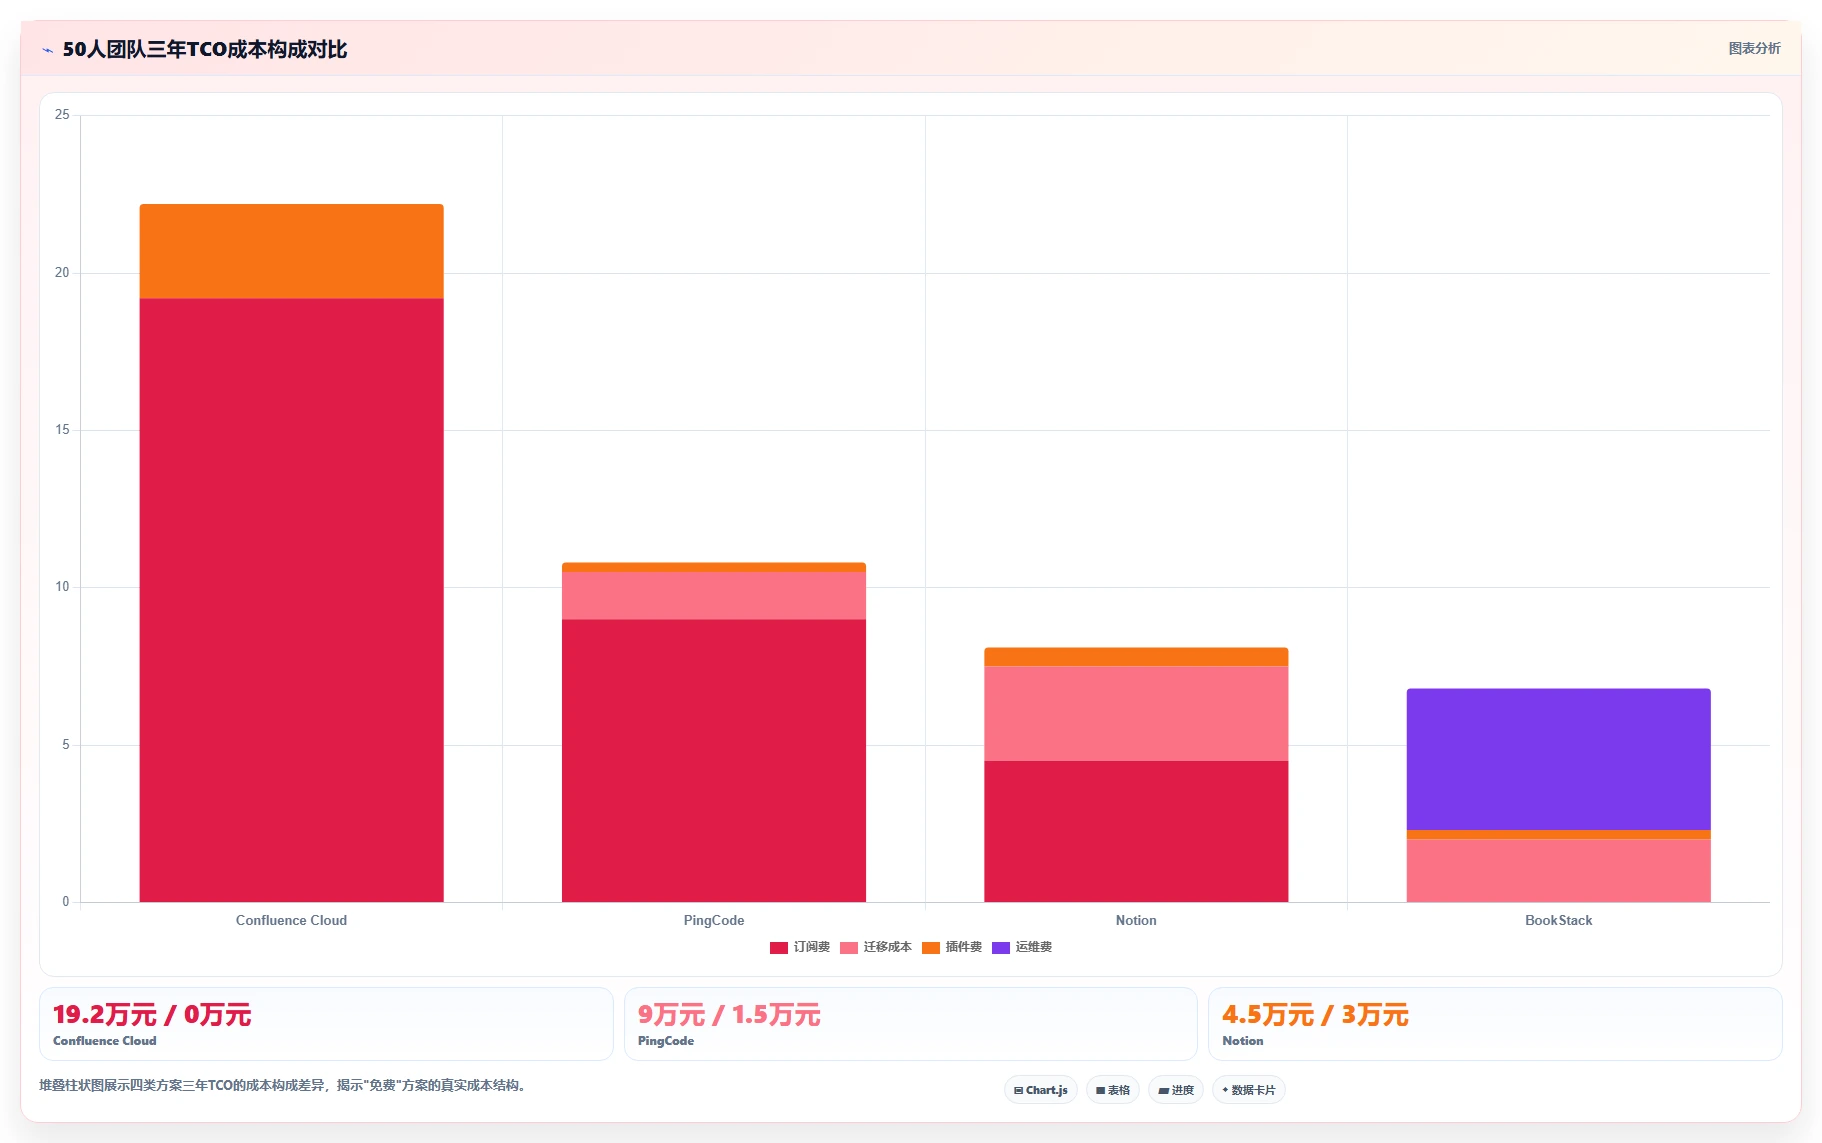Click the 订阅费 legend text
The width and height of the screenshot is (1822, 1143).
[812, 947]
